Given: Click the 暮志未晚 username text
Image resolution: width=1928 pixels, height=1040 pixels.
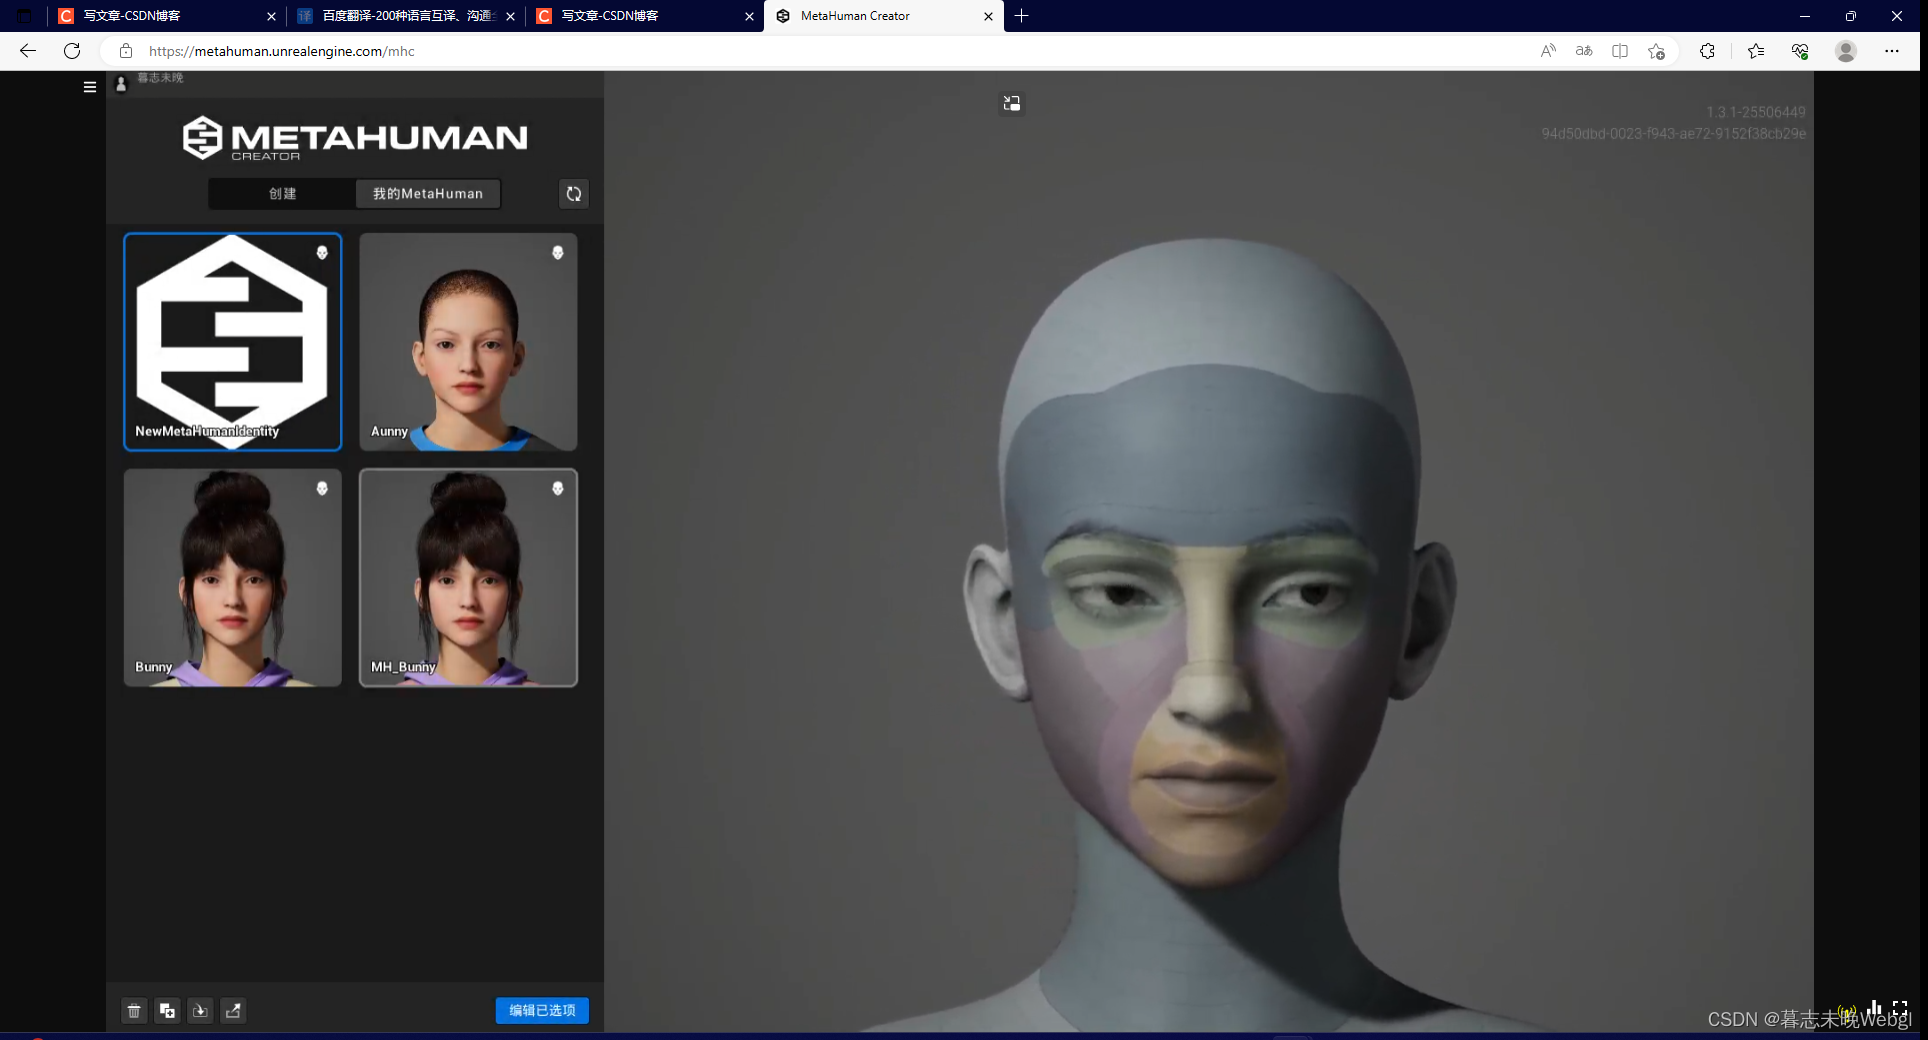Looking at the screenshot, I should point(160,78).
